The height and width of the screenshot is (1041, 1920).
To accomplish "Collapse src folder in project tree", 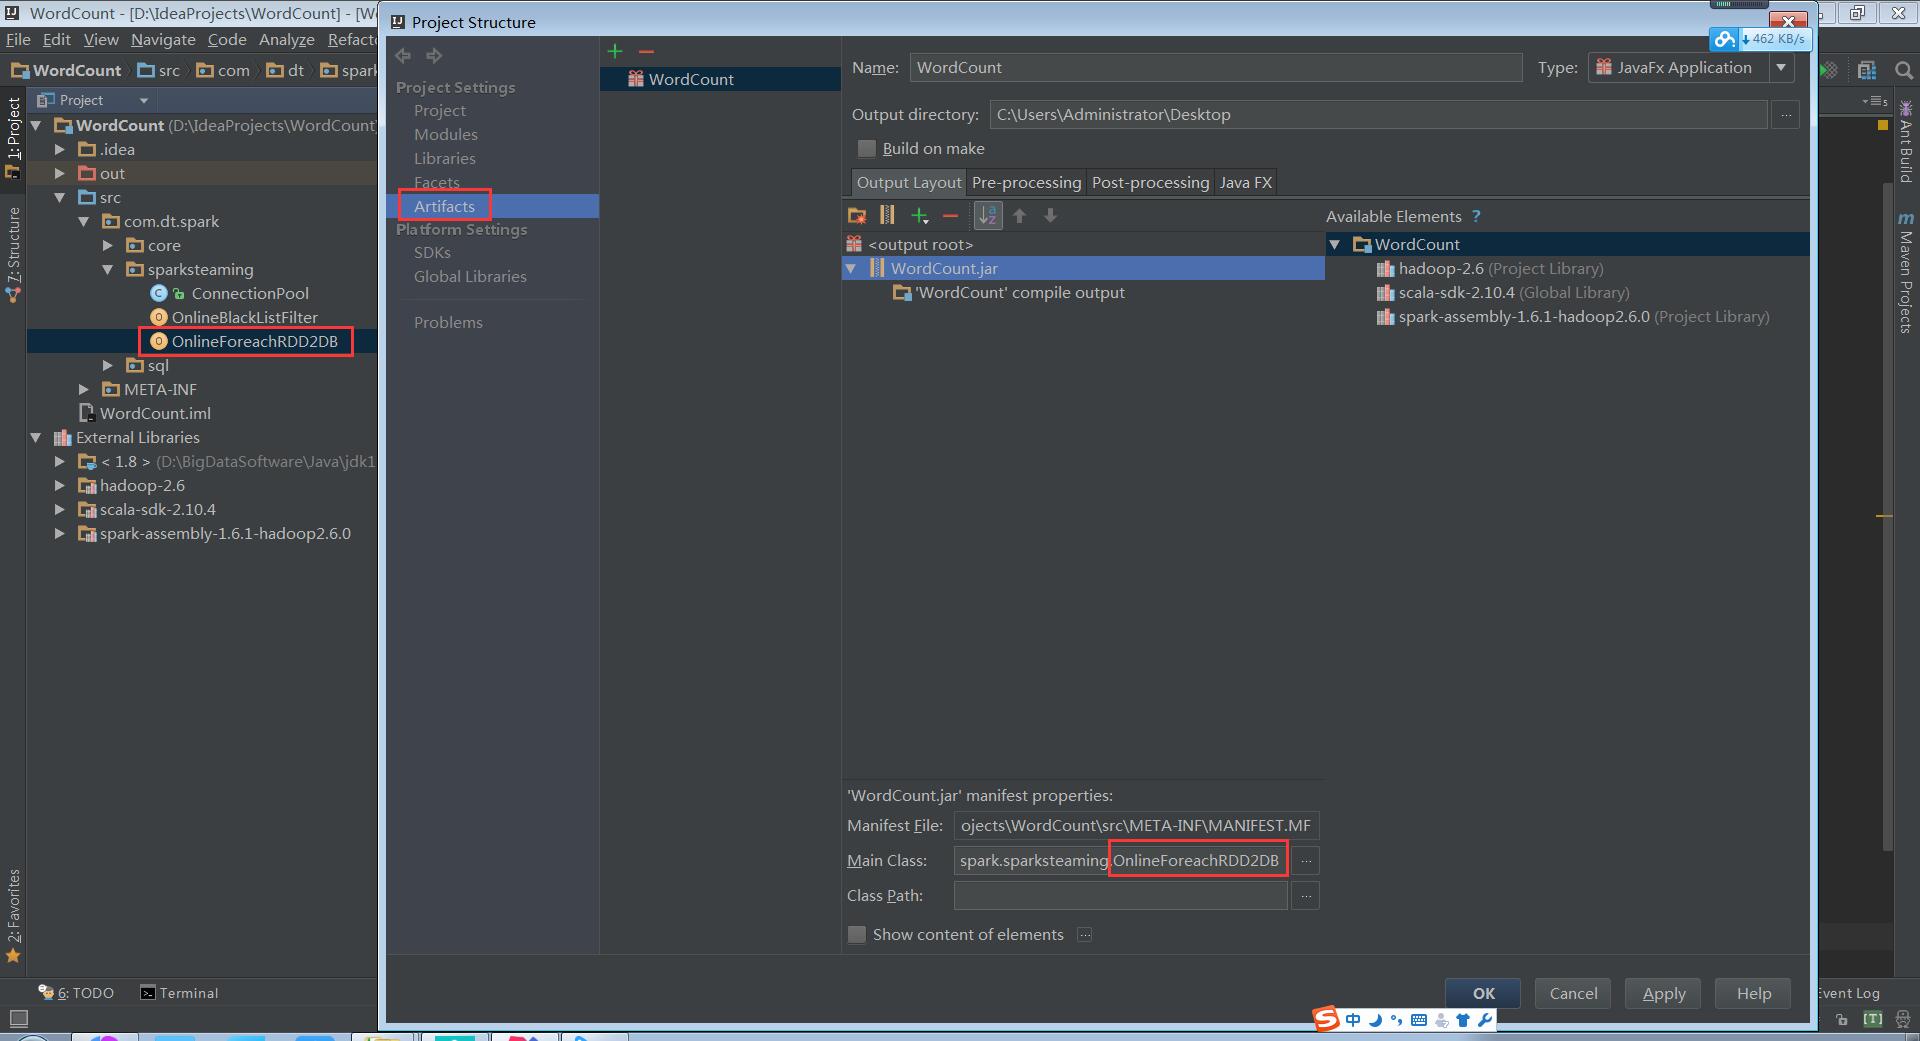I will point(60,198).
